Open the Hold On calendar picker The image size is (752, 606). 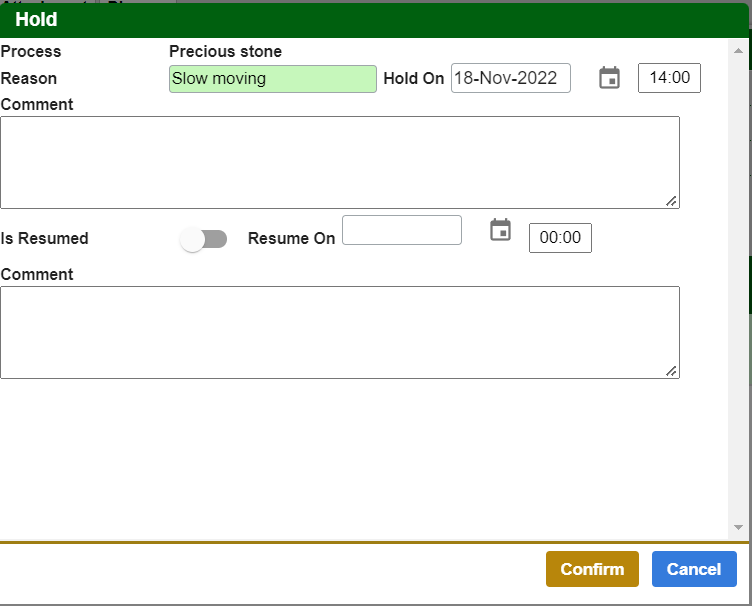pos(609,78)
